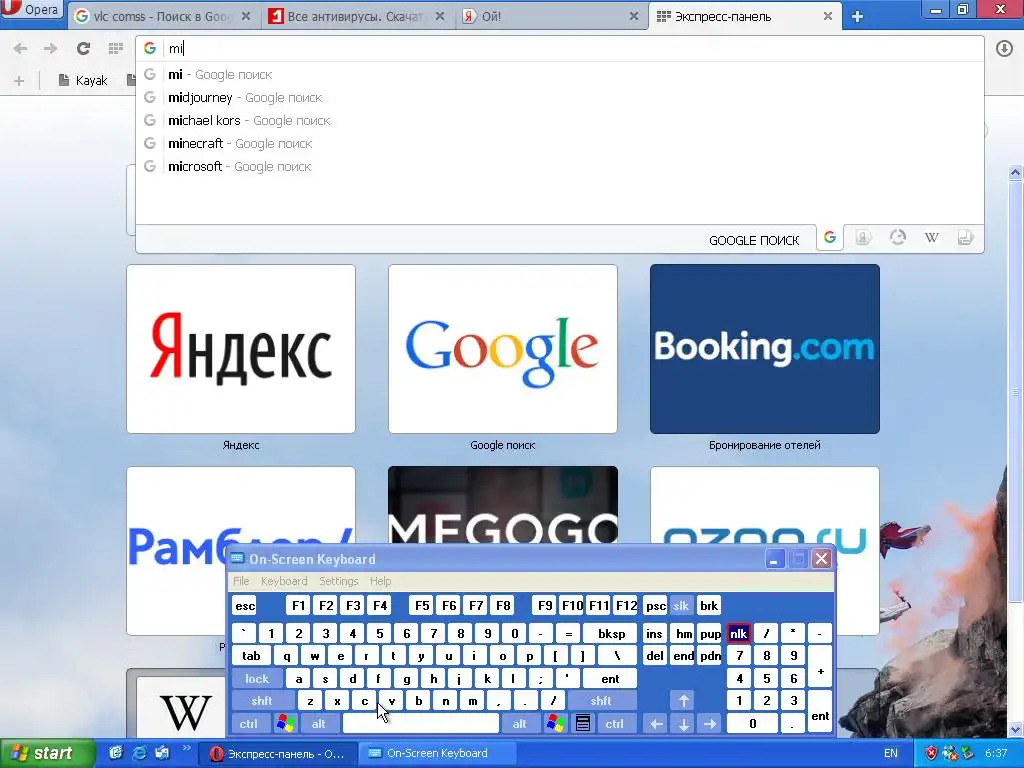1024x768 pixels.
Task: Toggle the lock Caps Lock key
Action: [257, 679]
